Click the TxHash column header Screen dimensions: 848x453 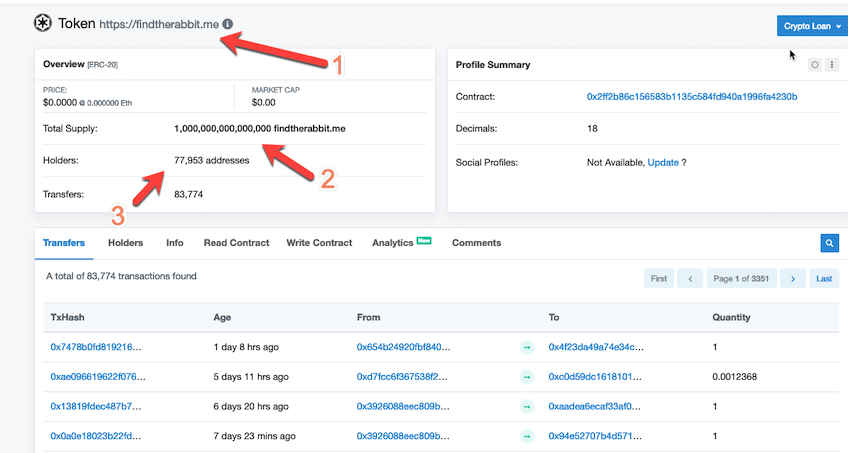[67, 317]
